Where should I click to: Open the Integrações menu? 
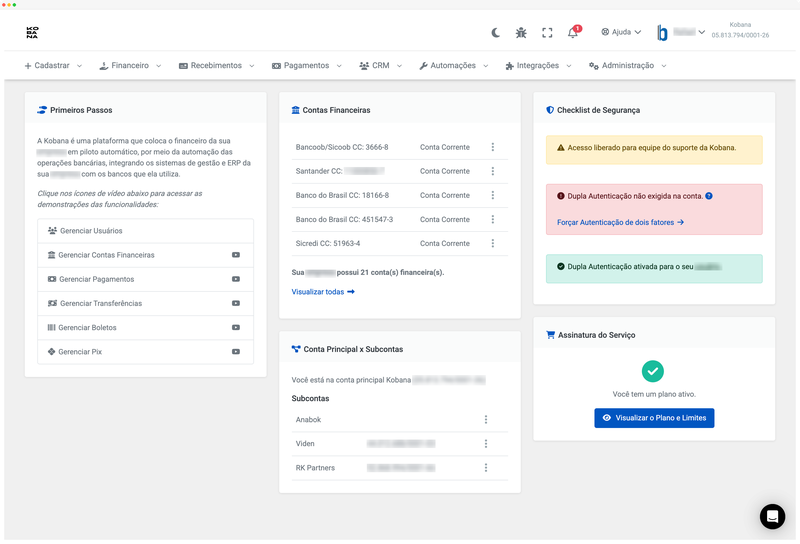[539, 65]
